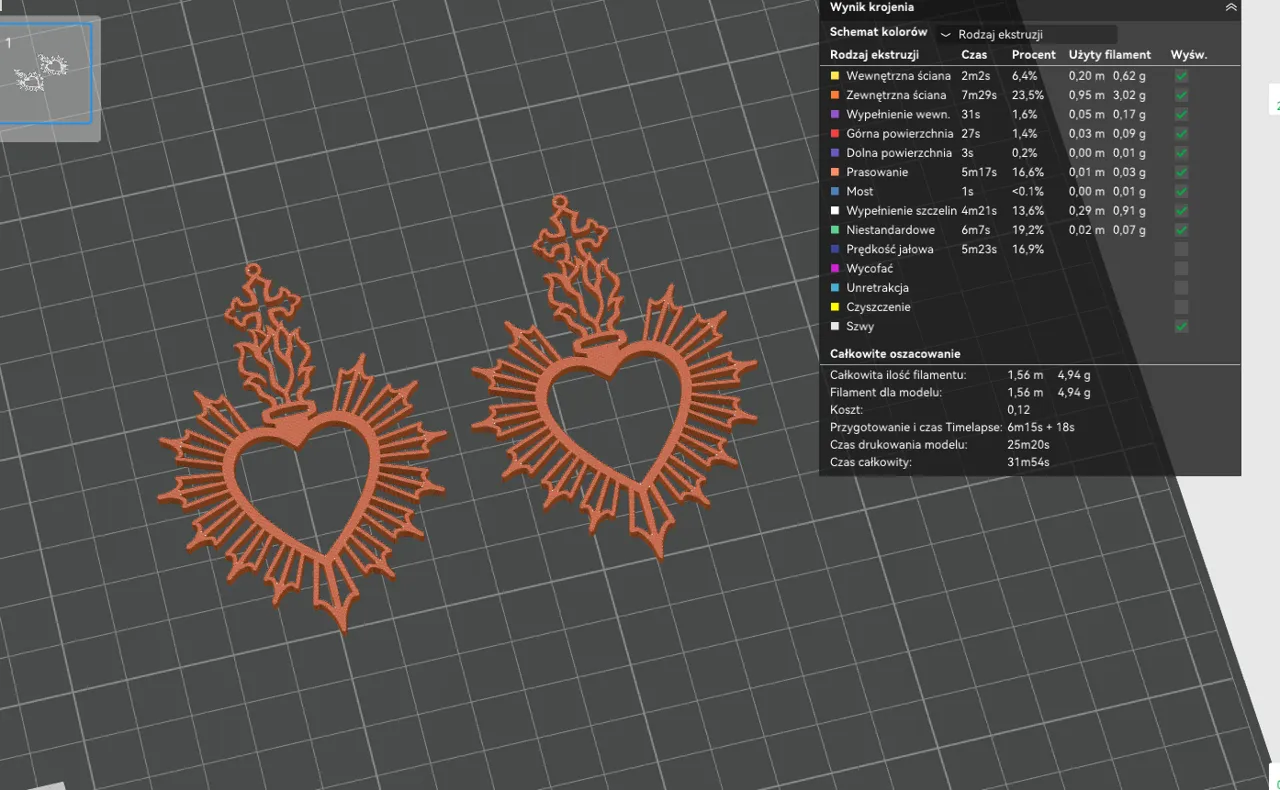Screen dimensions: 1280x790
Task: Click the purple Wypełnienie wewn. swatch
Action: 835,114
